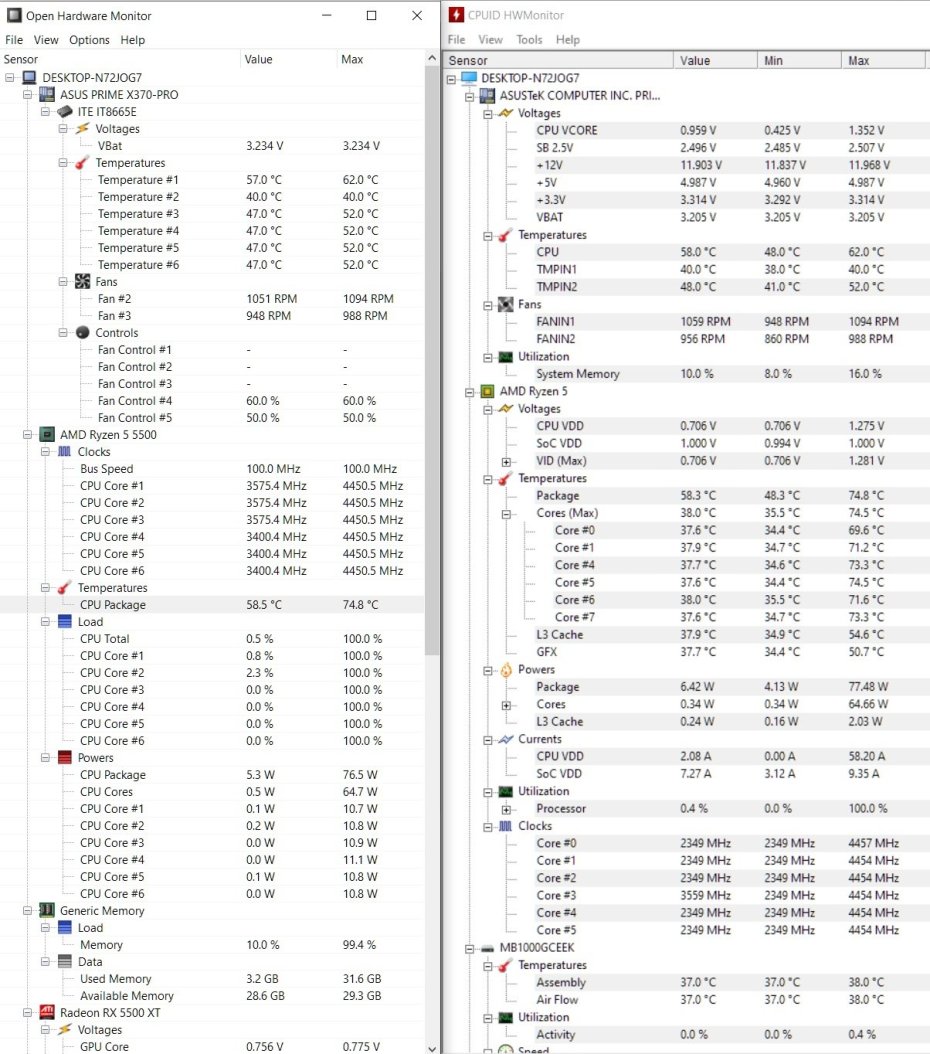This screenshot has width=930, height=1054.
Task: Click the Open Hardware Monitor vertical scrollbar thumb
Action: click(431, 360)
